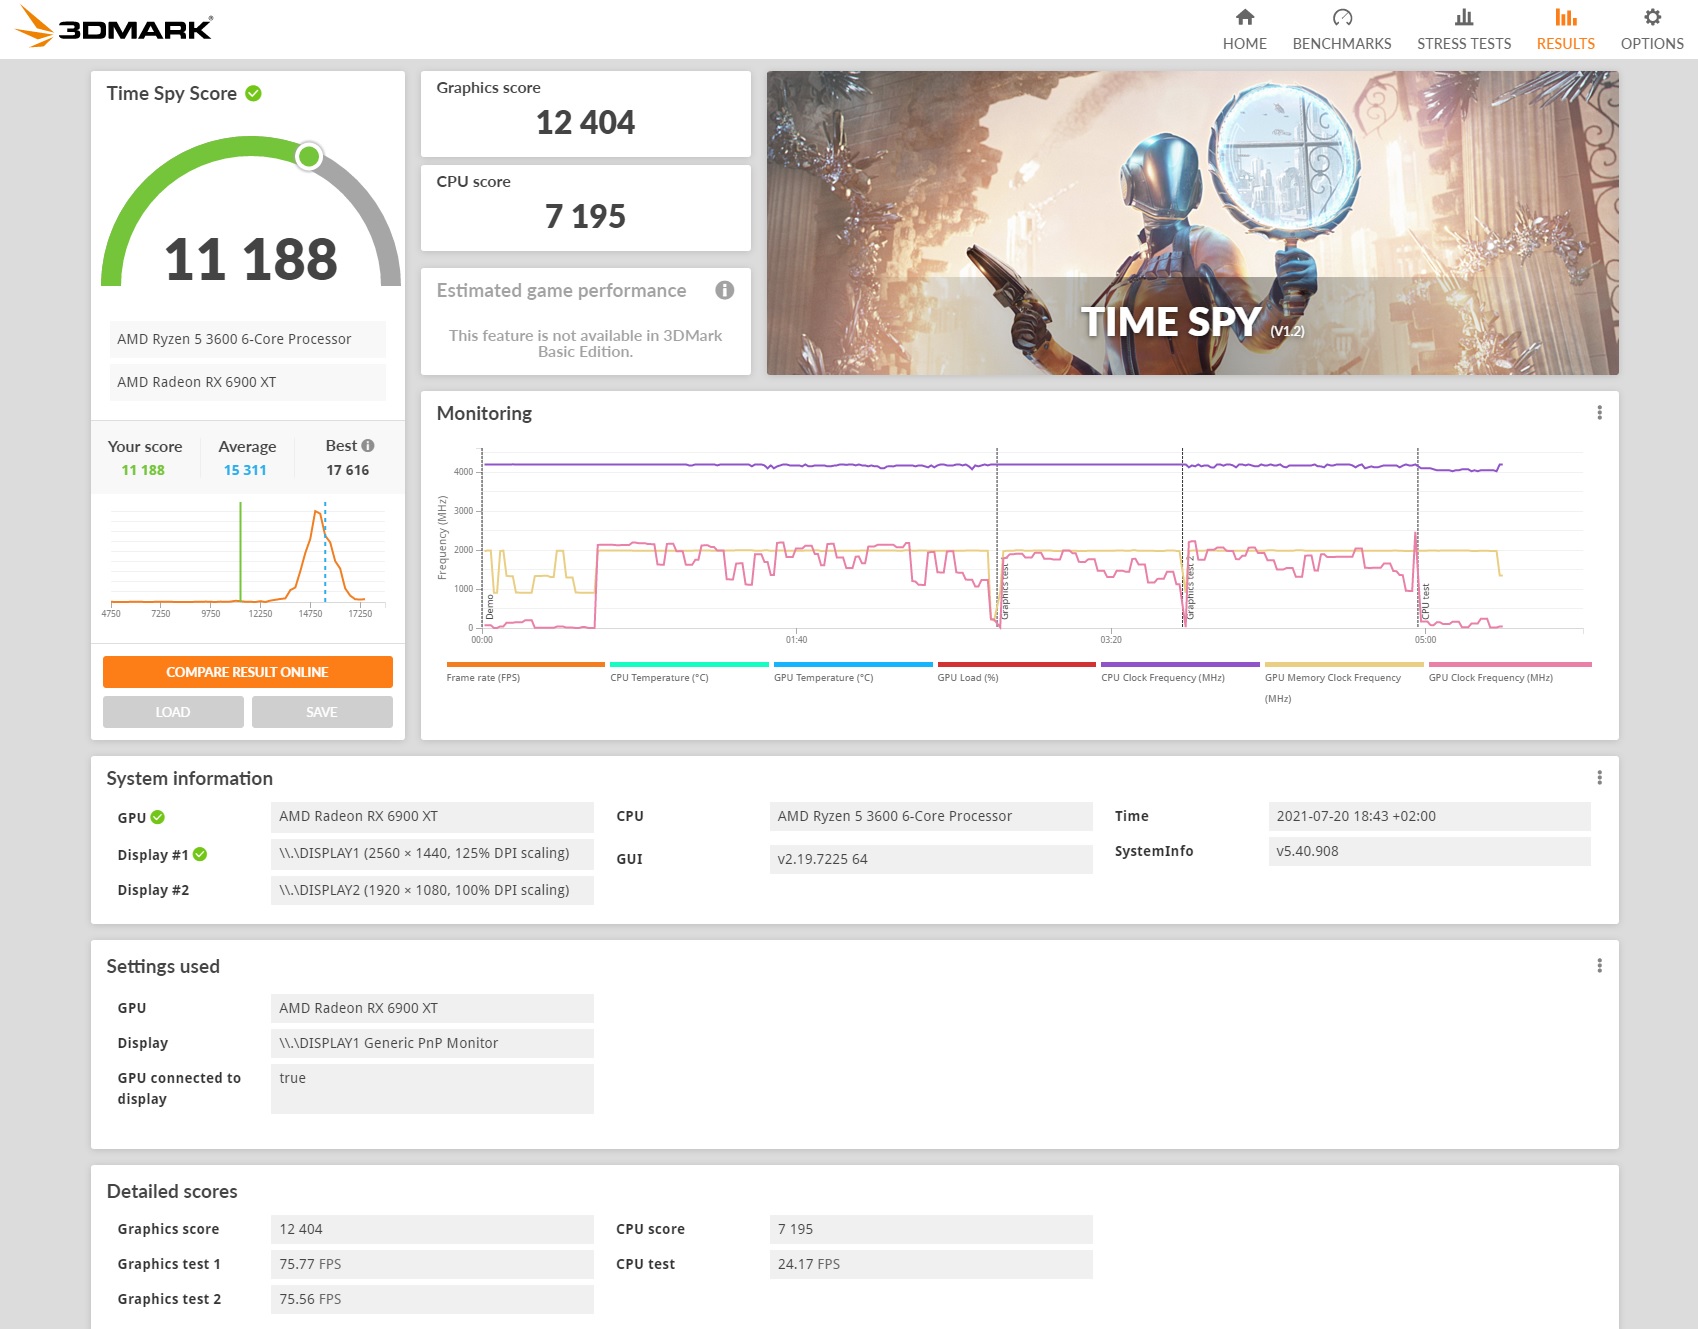Click Compare Result Online button
1698x1329 pixels.
click(x=248, y=672)
